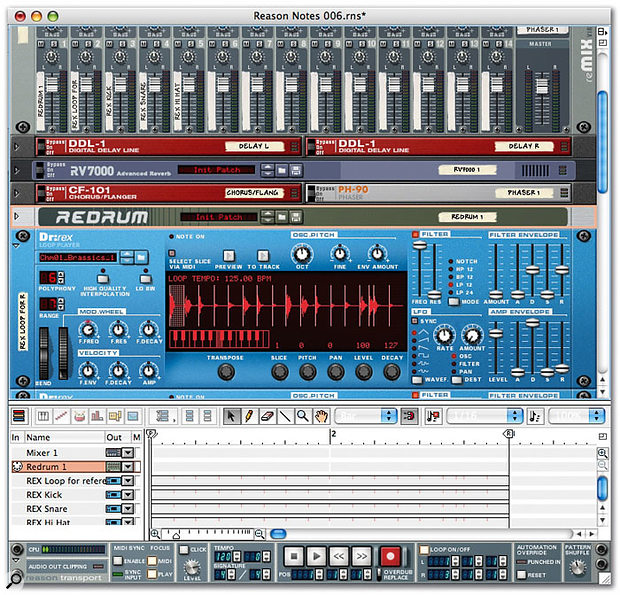The height and width of the screenshot is (595, 620).
Task: Click the Quantize notes icon
Action: (536, 416)
